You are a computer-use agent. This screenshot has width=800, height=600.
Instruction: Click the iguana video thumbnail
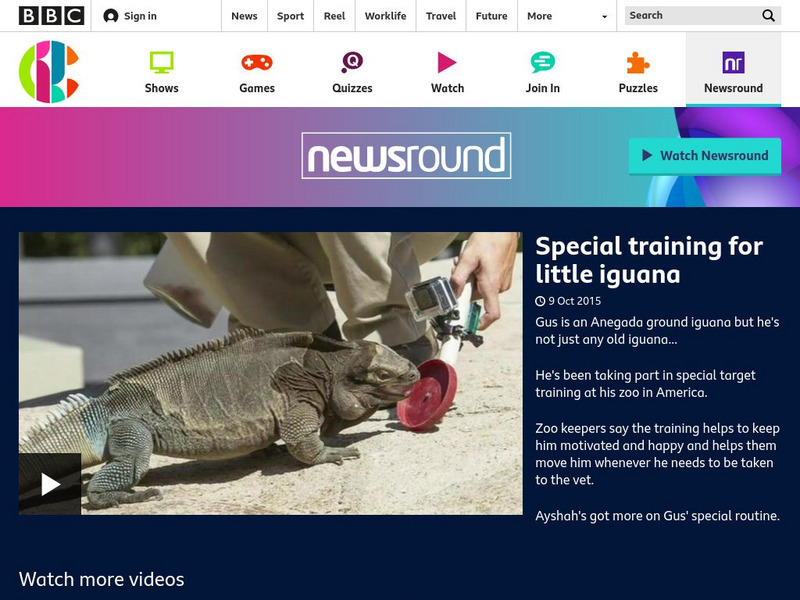click(x=270, y=373)
